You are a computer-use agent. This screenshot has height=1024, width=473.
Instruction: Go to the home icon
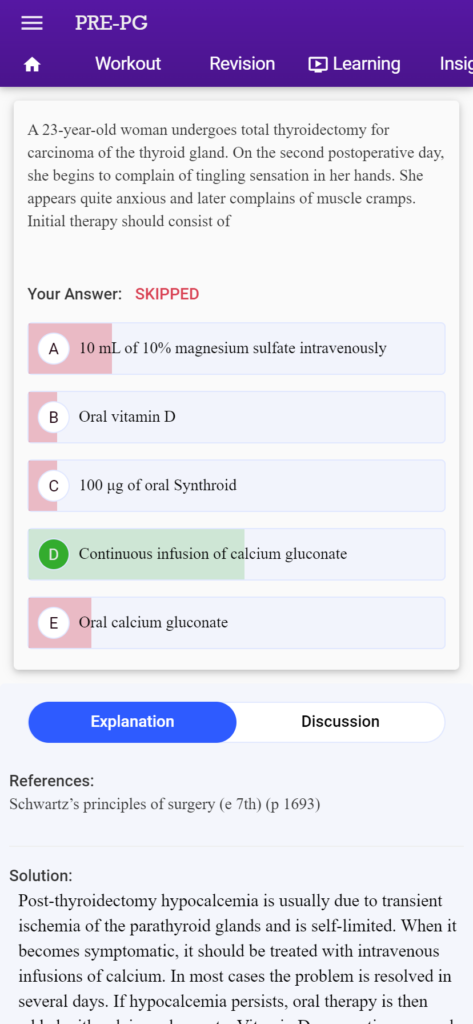tap(31, 64)
